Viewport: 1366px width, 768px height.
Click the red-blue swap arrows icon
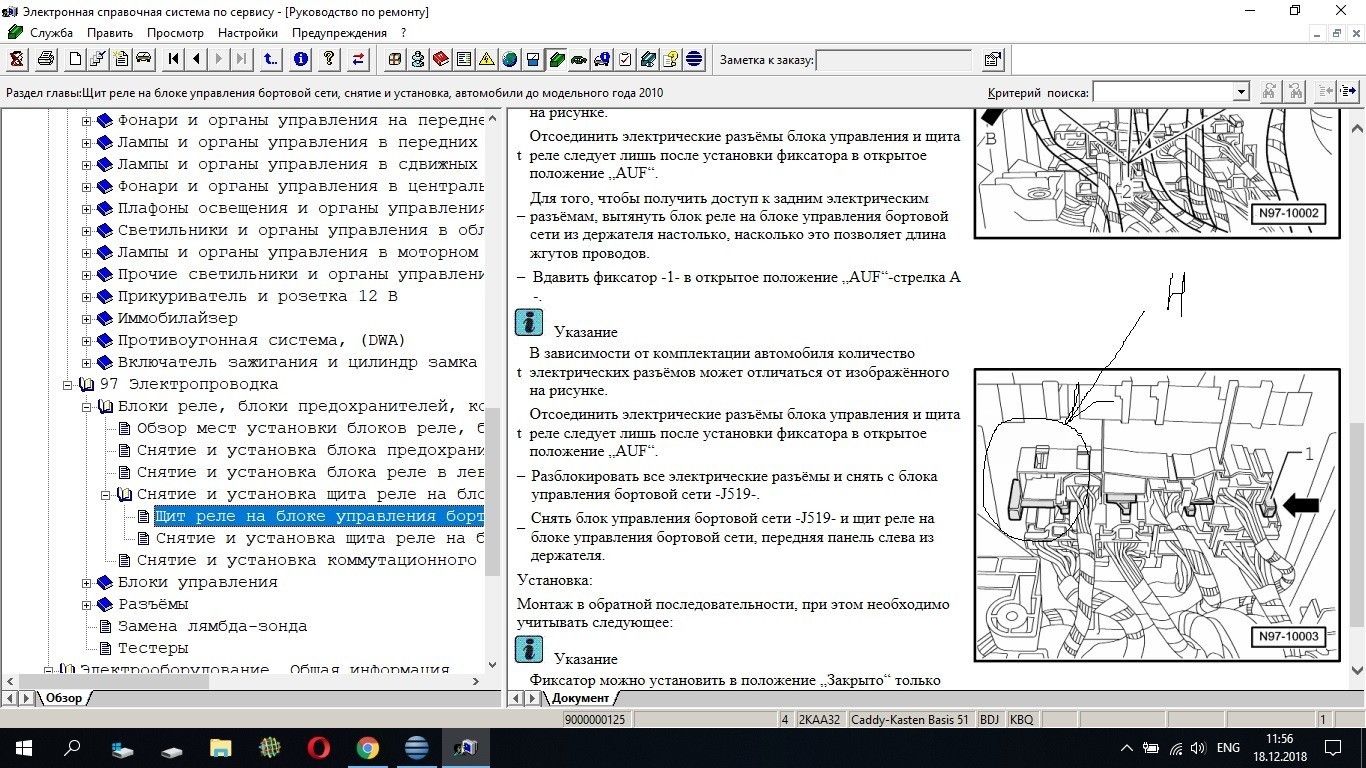coord(358,59)
